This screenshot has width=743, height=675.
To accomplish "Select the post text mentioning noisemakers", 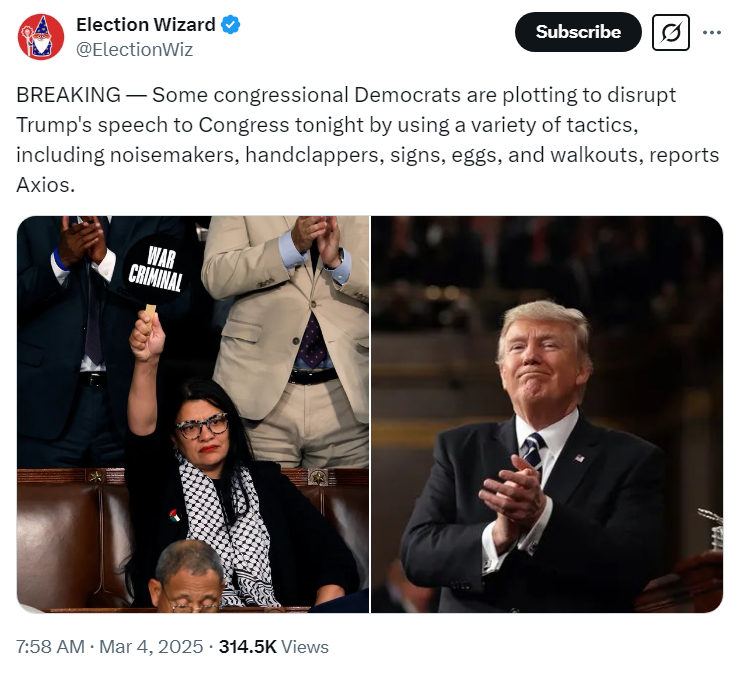I will click(368, 140).
